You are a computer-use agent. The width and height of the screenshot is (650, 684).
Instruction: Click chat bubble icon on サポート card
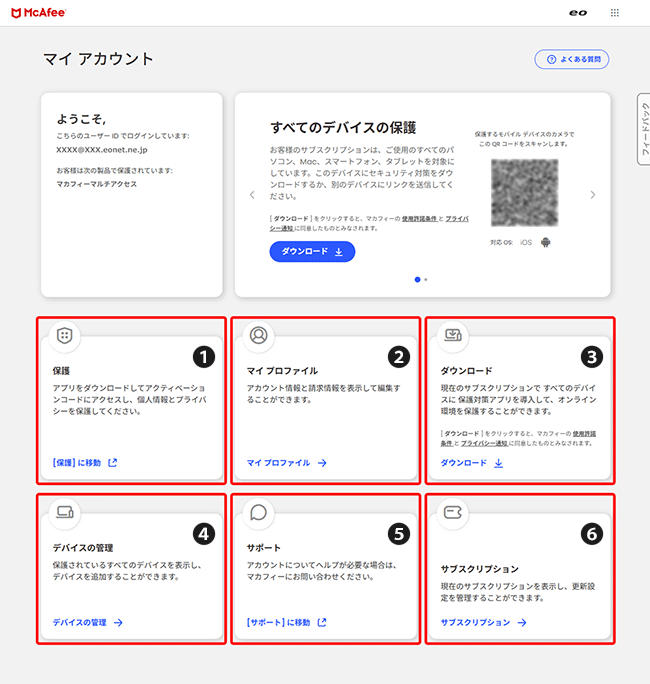[259, 513]
